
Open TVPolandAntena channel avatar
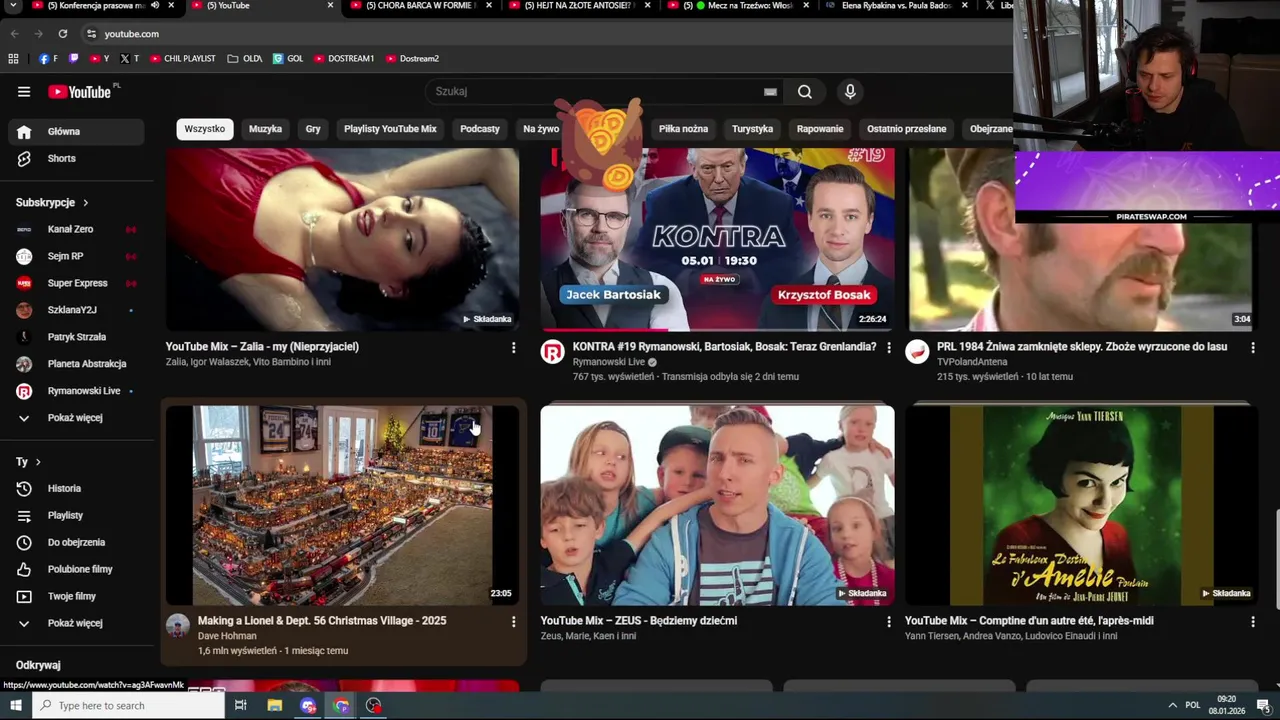917,351
